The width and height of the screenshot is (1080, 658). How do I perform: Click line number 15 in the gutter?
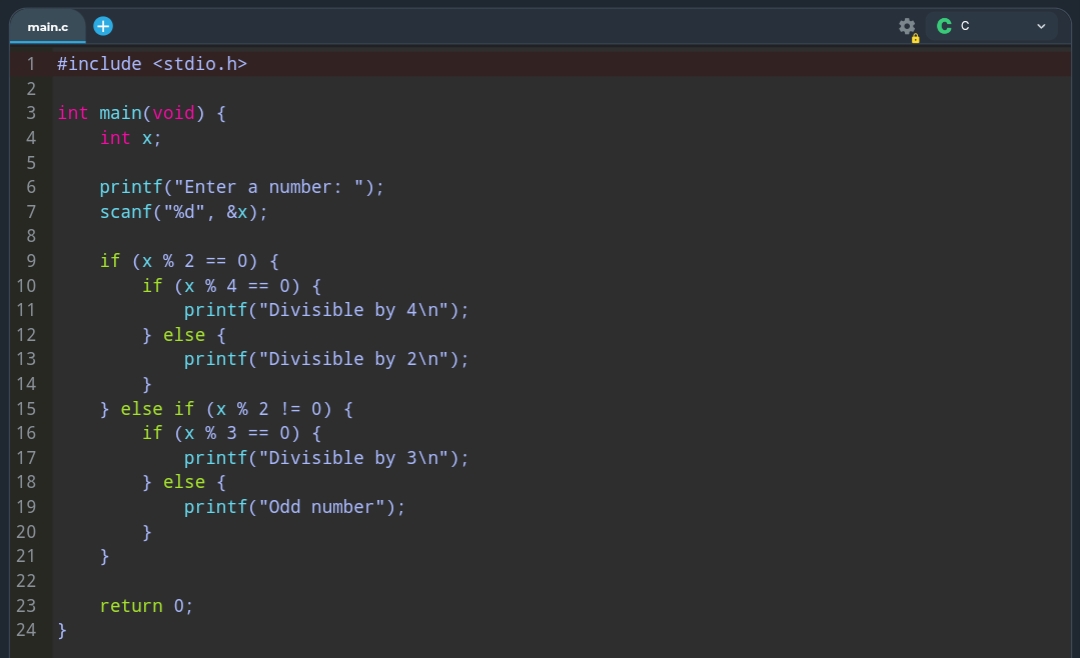[x=26, y=408]
